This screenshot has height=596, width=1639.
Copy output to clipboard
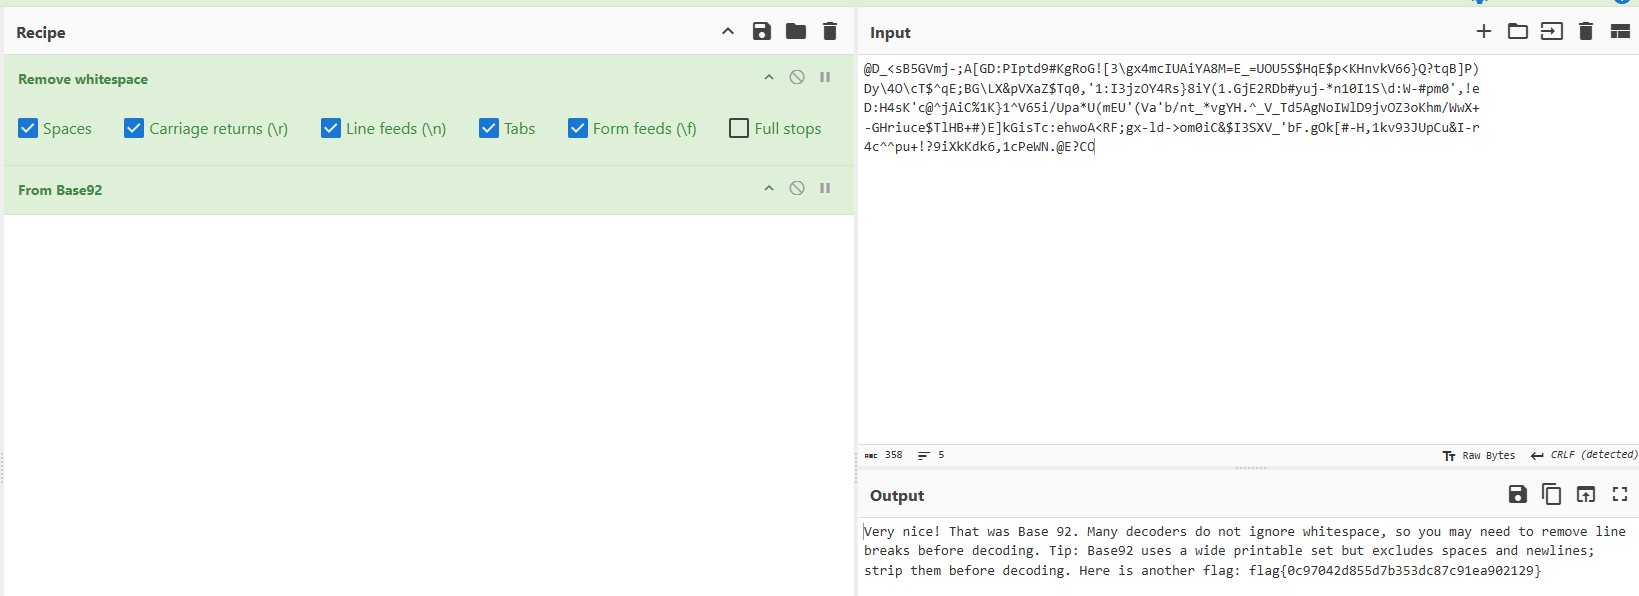pyautogui.click(x=1552, y=494)
